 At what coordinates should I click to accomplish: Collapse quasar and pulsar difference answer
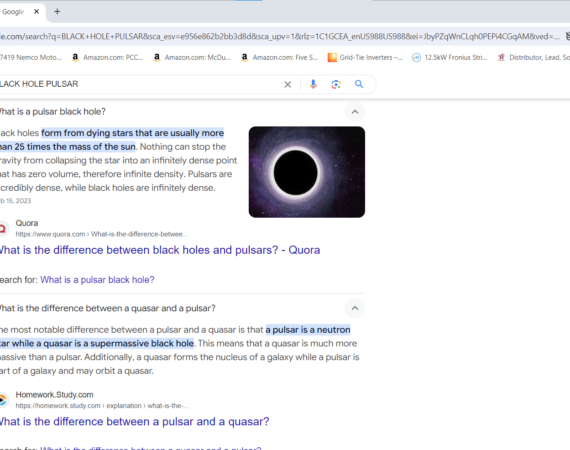355,308
